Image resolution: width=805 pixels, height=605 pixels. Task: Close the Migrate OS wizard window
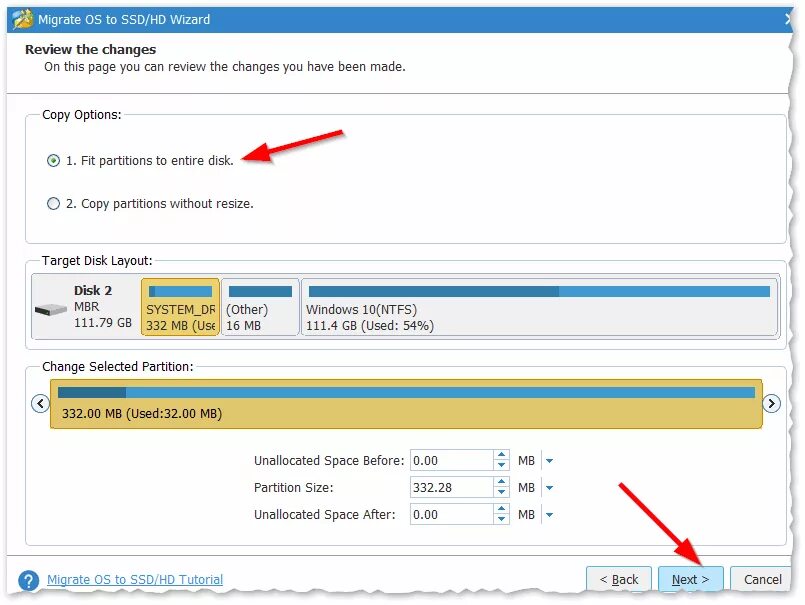(x=788, y=20)
